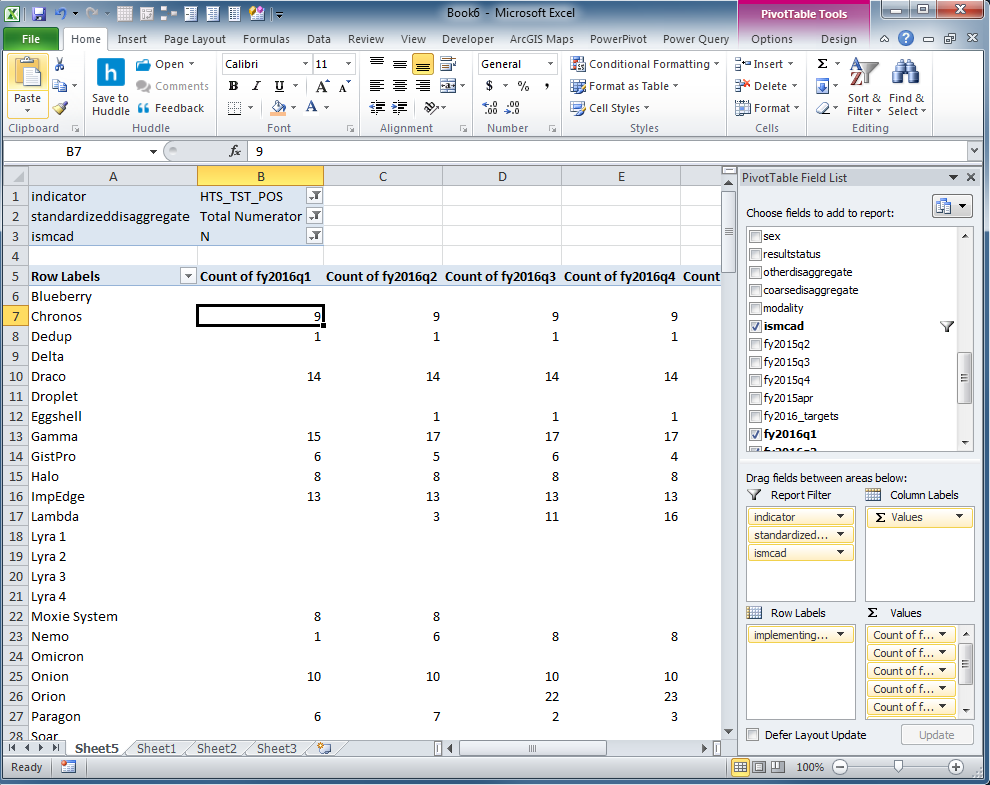
Task: Click Cell Styles button
Action: pos(610,108)
